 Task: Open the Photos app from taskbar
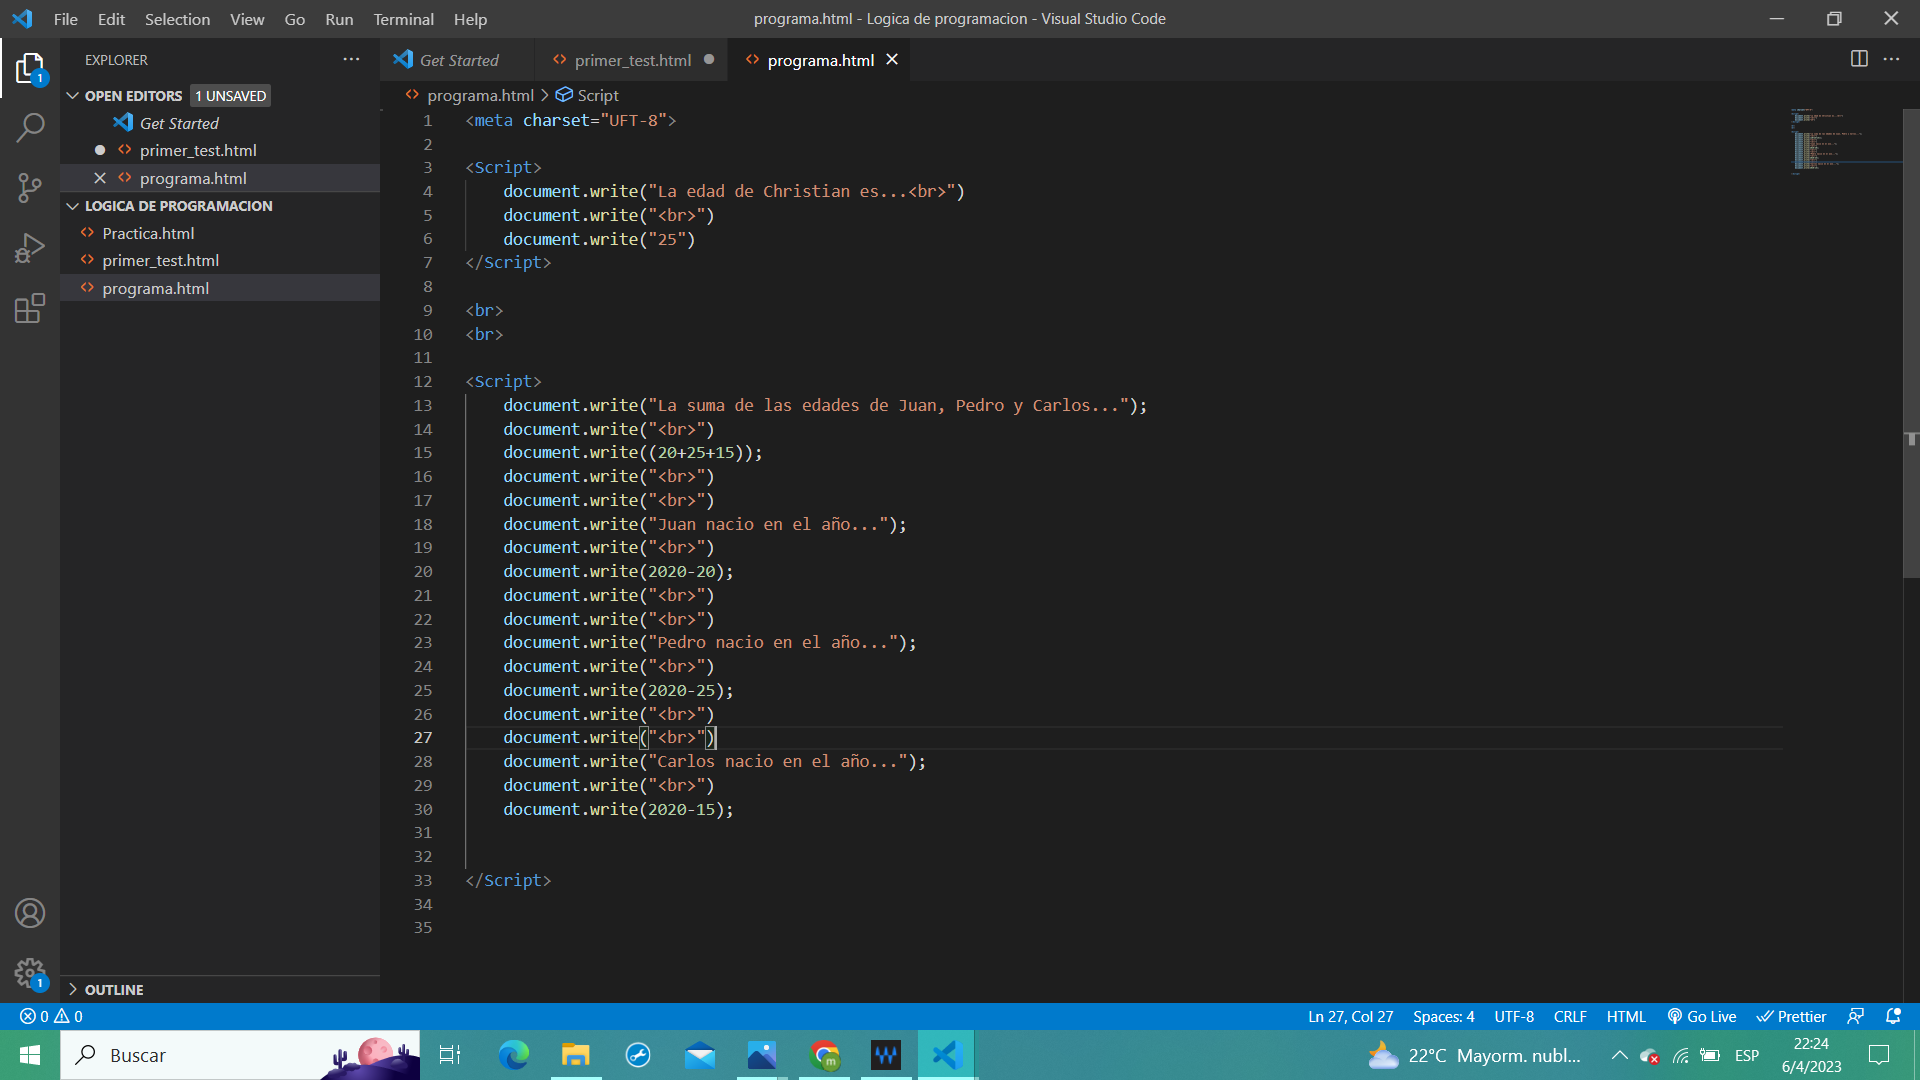(x=762, y=1055)
